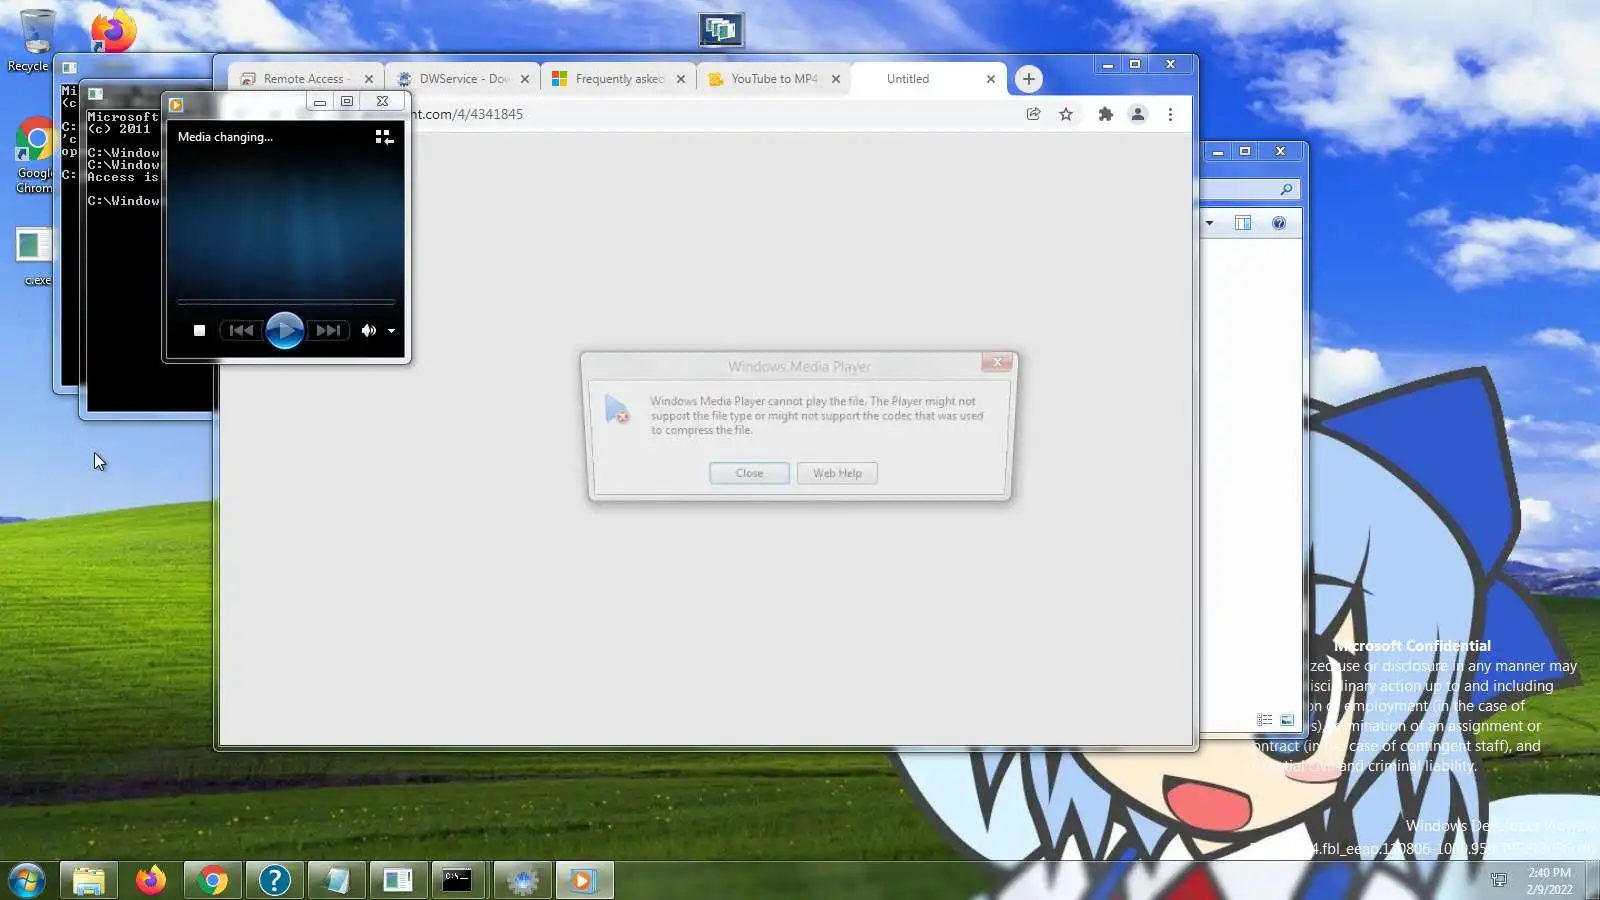
Task: Open the Chrome profile menu
Action: tap(1138, 114)
